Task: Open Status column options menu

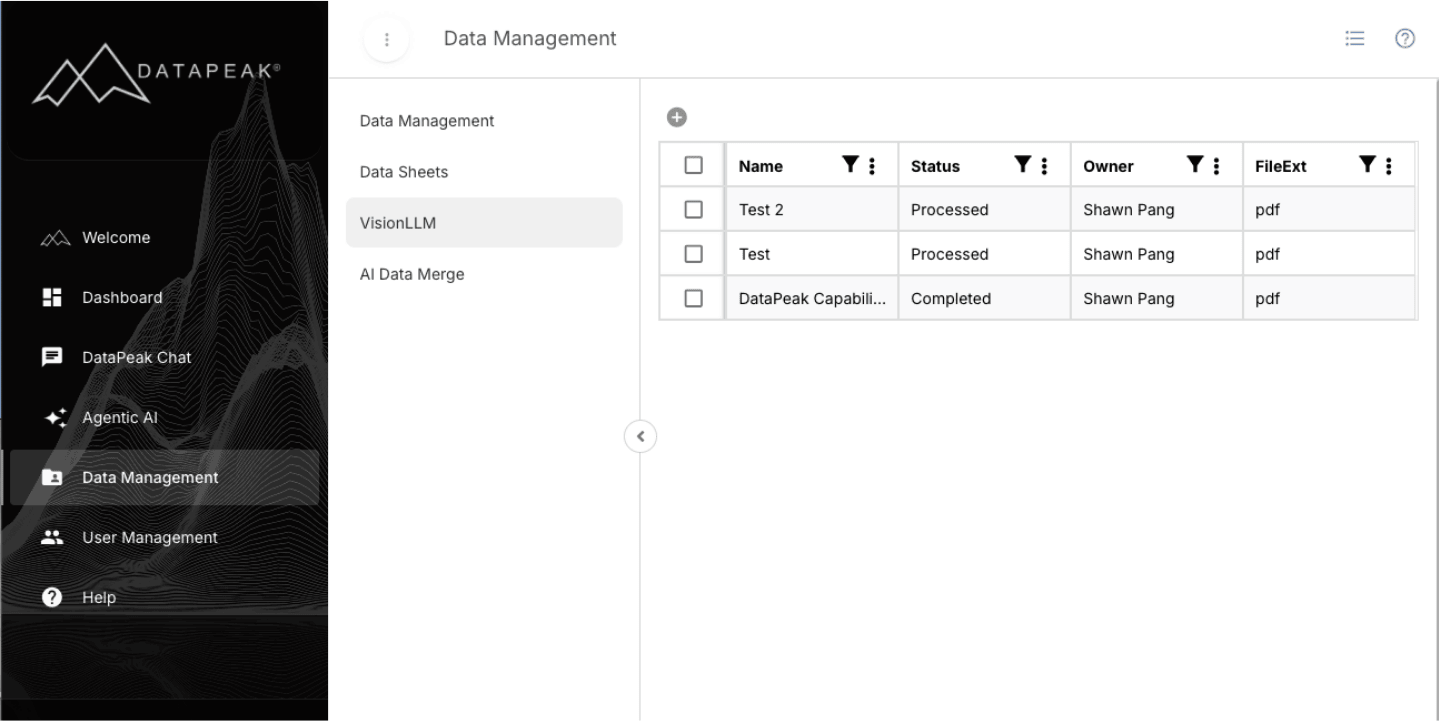Action: (x=1044, y=165)
